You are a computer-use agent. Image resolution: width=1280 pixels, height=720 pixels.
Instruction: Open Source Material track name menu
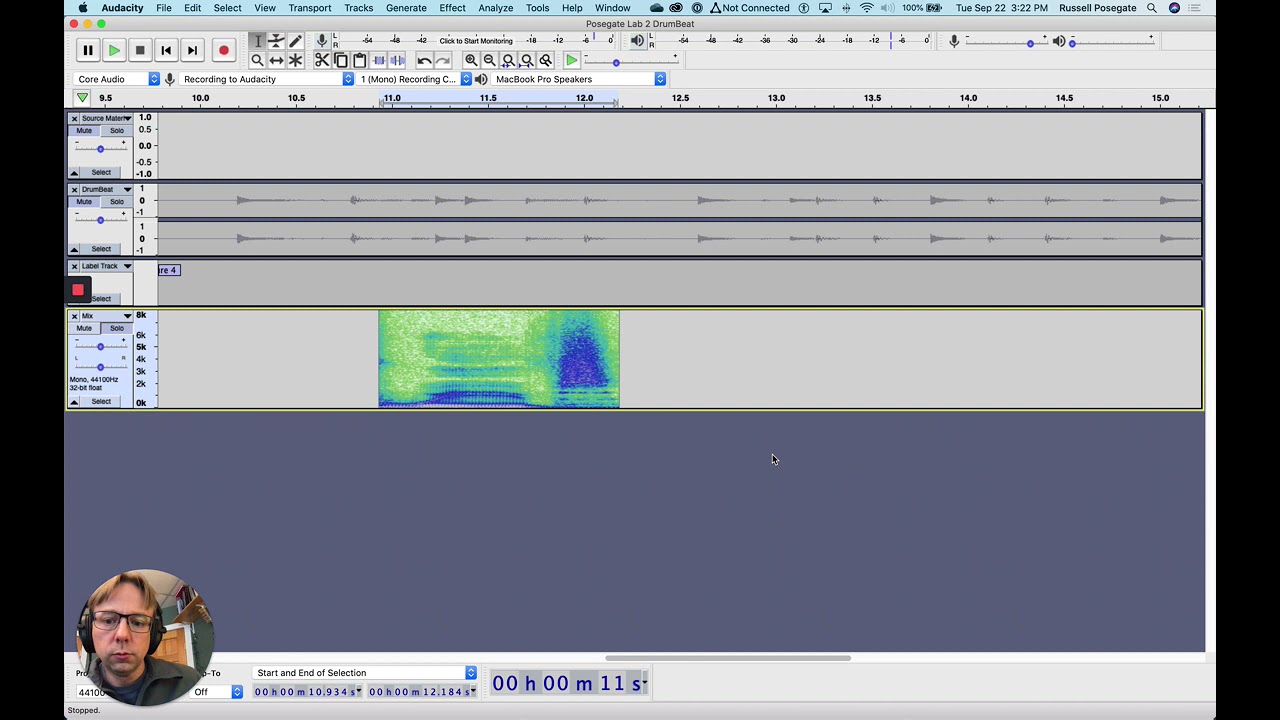(106, 118)
